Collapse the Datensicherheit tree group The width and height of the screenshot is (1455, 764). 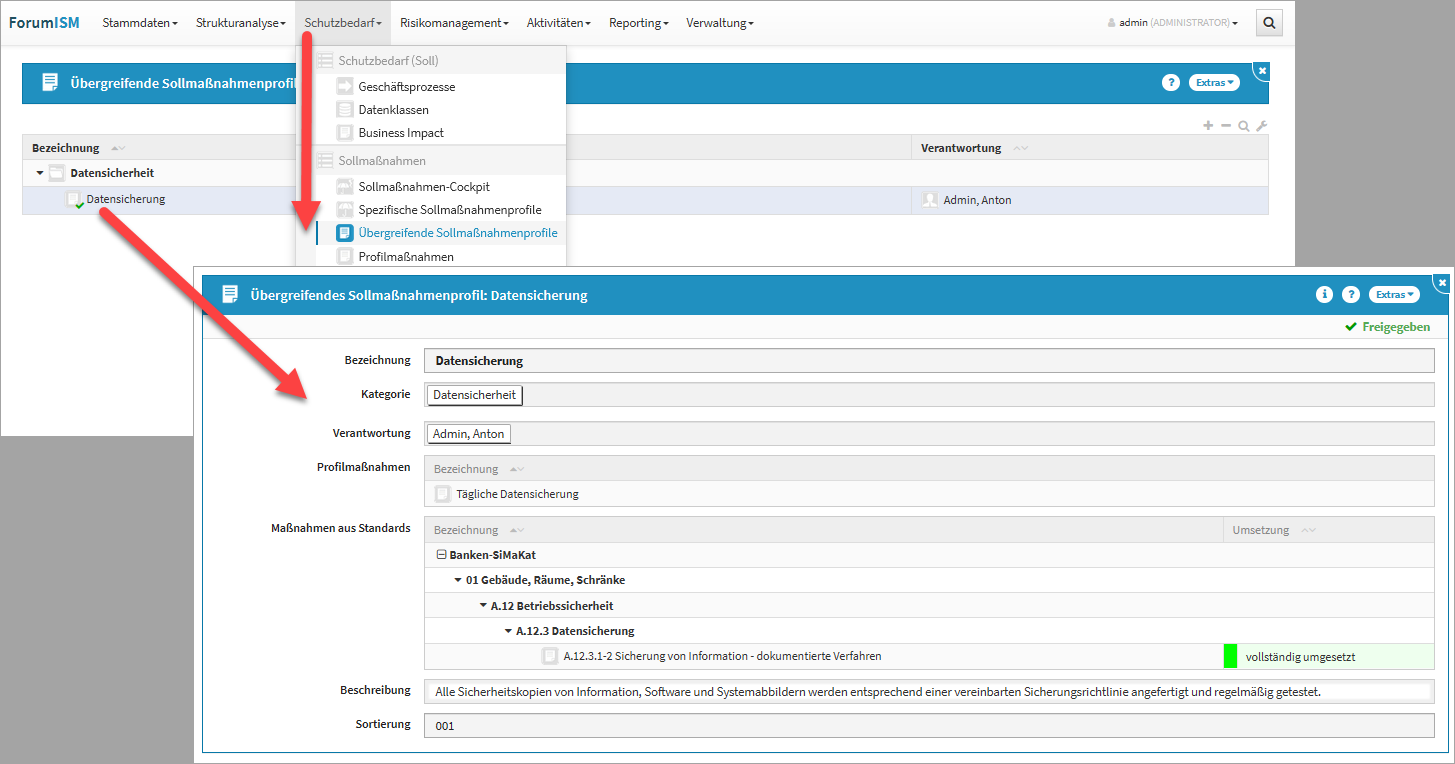point(40,173)
